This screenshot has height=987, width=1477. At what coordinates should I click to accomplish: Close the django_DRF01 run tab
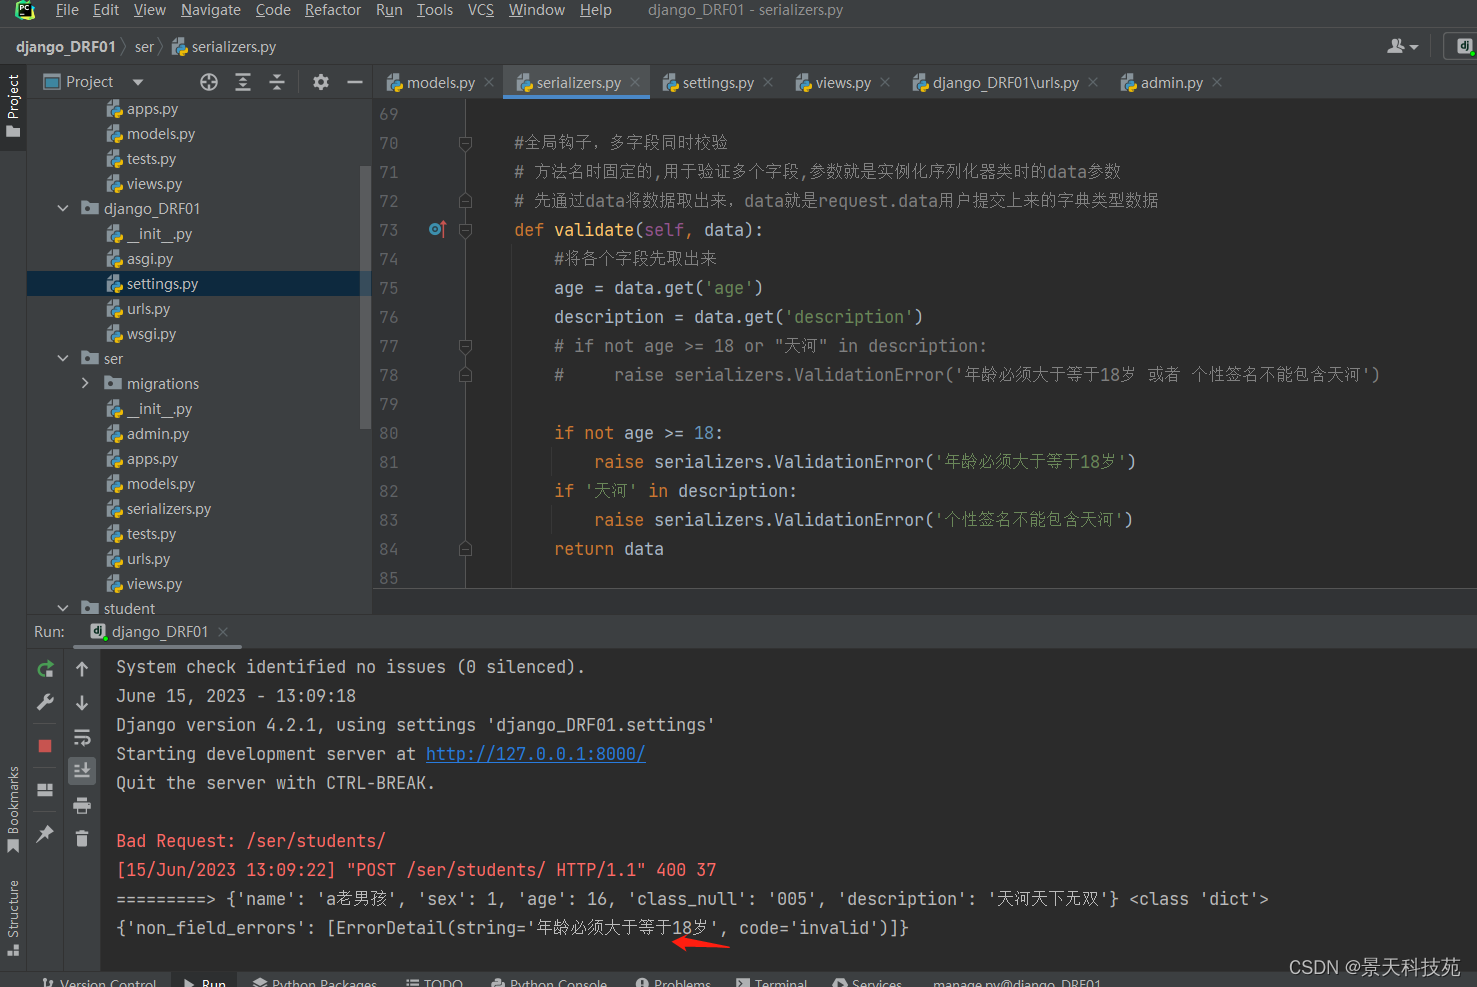tap(223, 632)
